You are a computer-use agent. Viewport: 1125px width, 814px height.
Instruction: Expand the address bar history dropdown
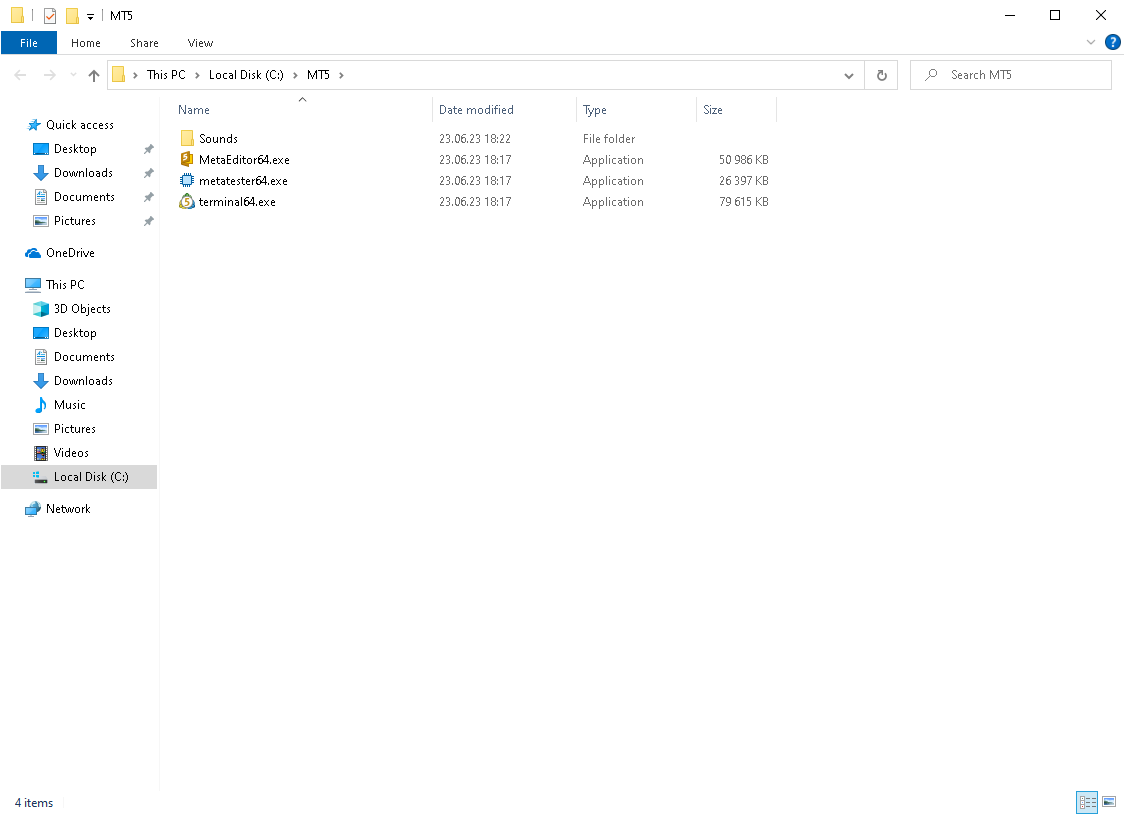tap(849, 75)
